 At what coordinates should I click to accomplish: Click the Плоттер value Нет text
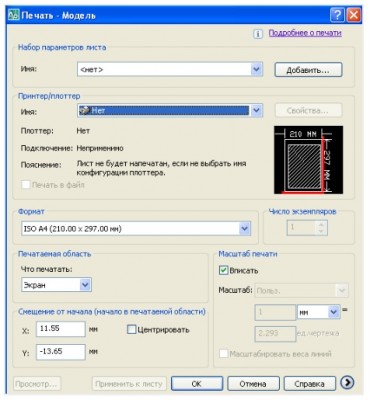click(83, 131)
